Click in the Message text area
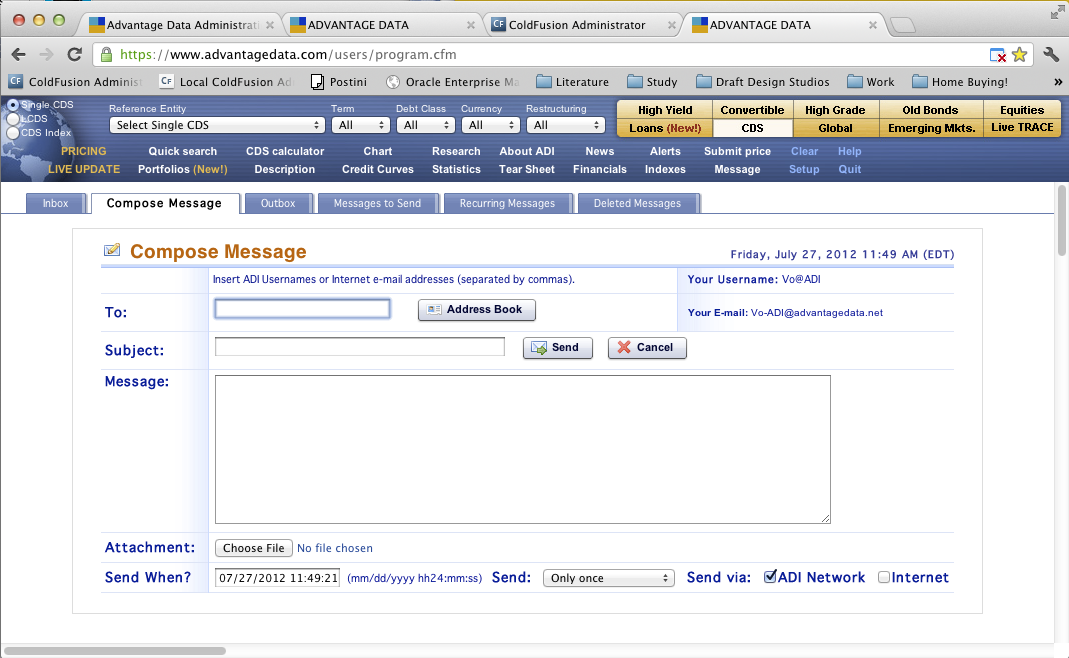1069x658 pixels. click(x=522, y=449)
